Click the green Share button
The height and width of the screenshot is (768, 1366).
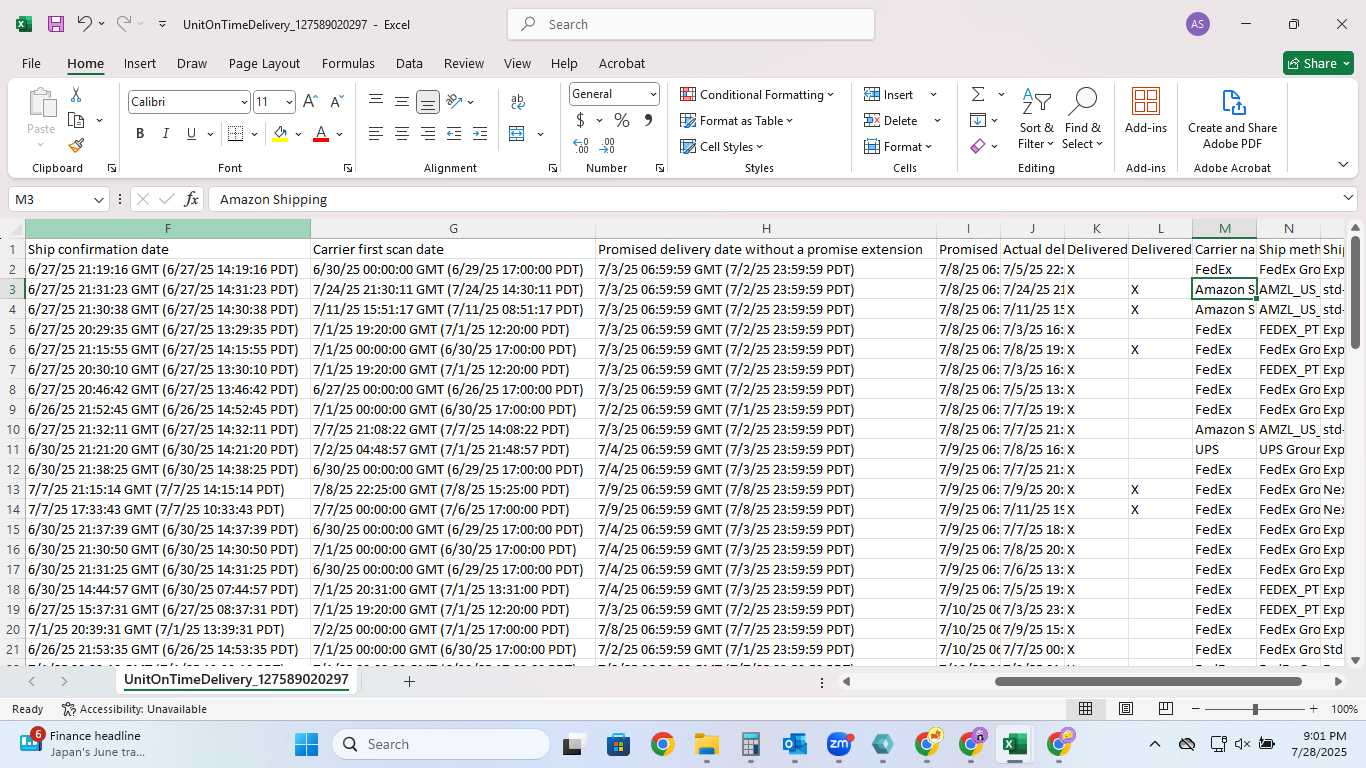tap(1318, 63)
